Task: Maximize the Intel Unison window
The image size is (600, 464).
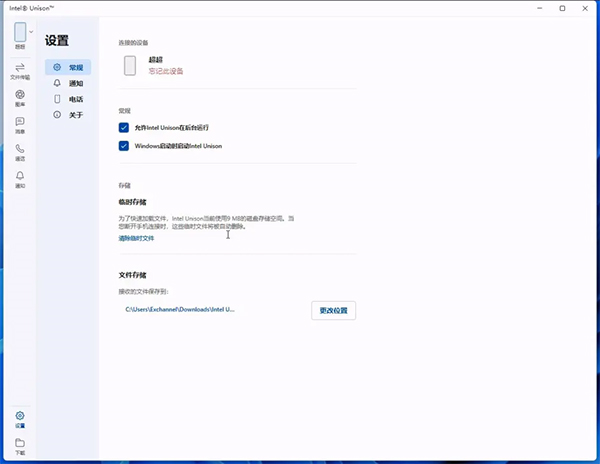Action: pos(562,8)
